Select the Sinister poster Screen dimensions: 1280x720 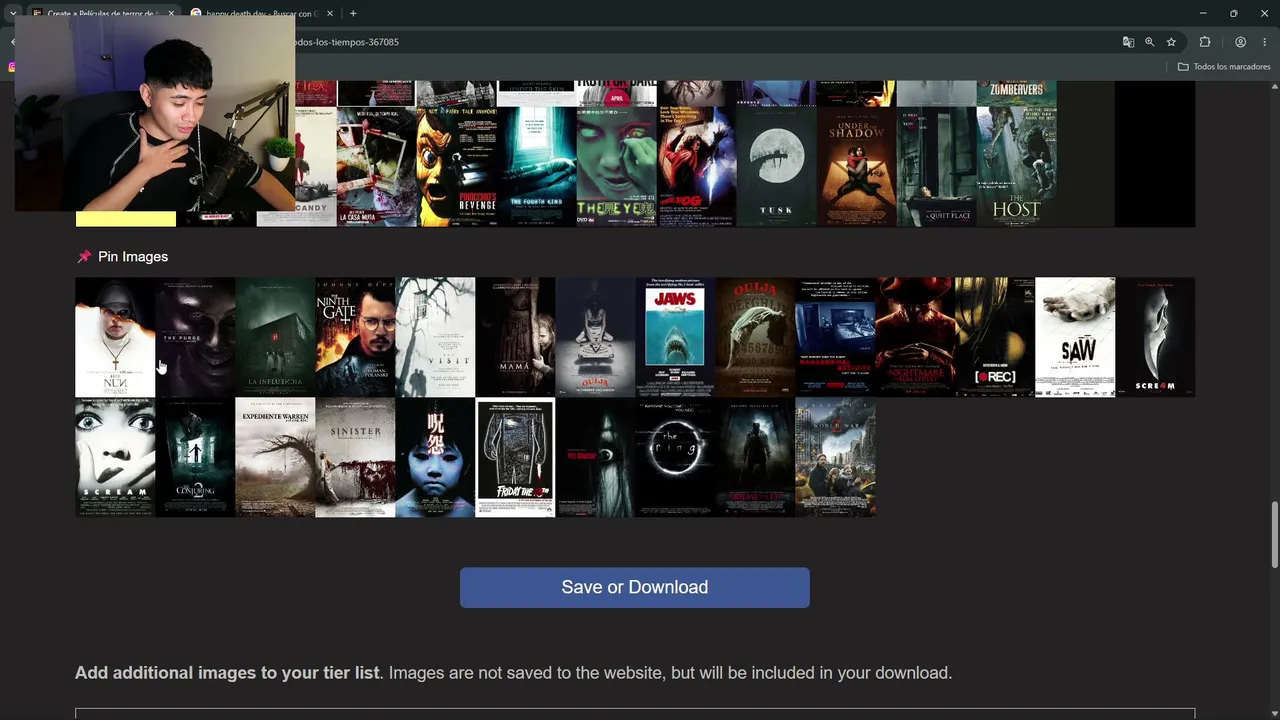coord(355,457)
